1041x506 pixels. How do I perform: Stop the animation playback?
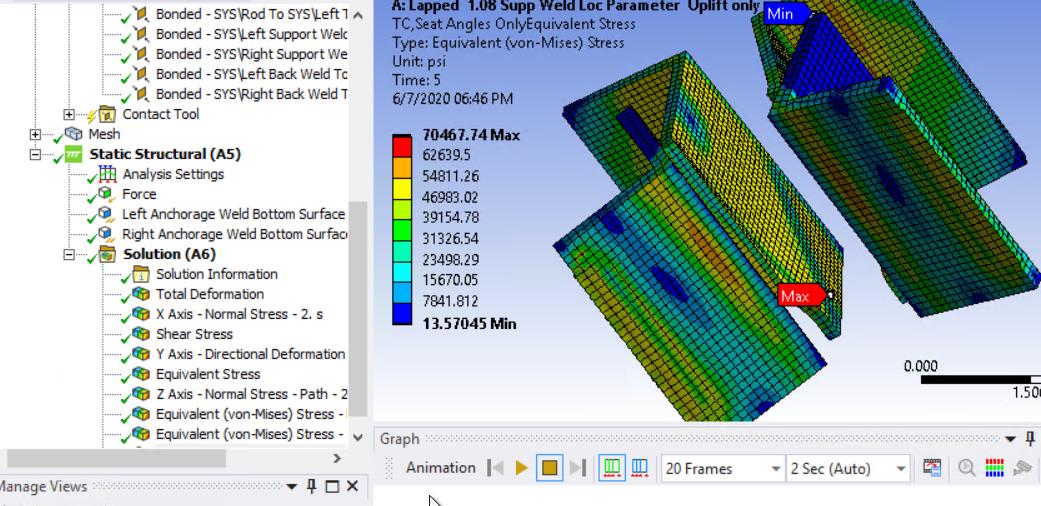(549, 468)
